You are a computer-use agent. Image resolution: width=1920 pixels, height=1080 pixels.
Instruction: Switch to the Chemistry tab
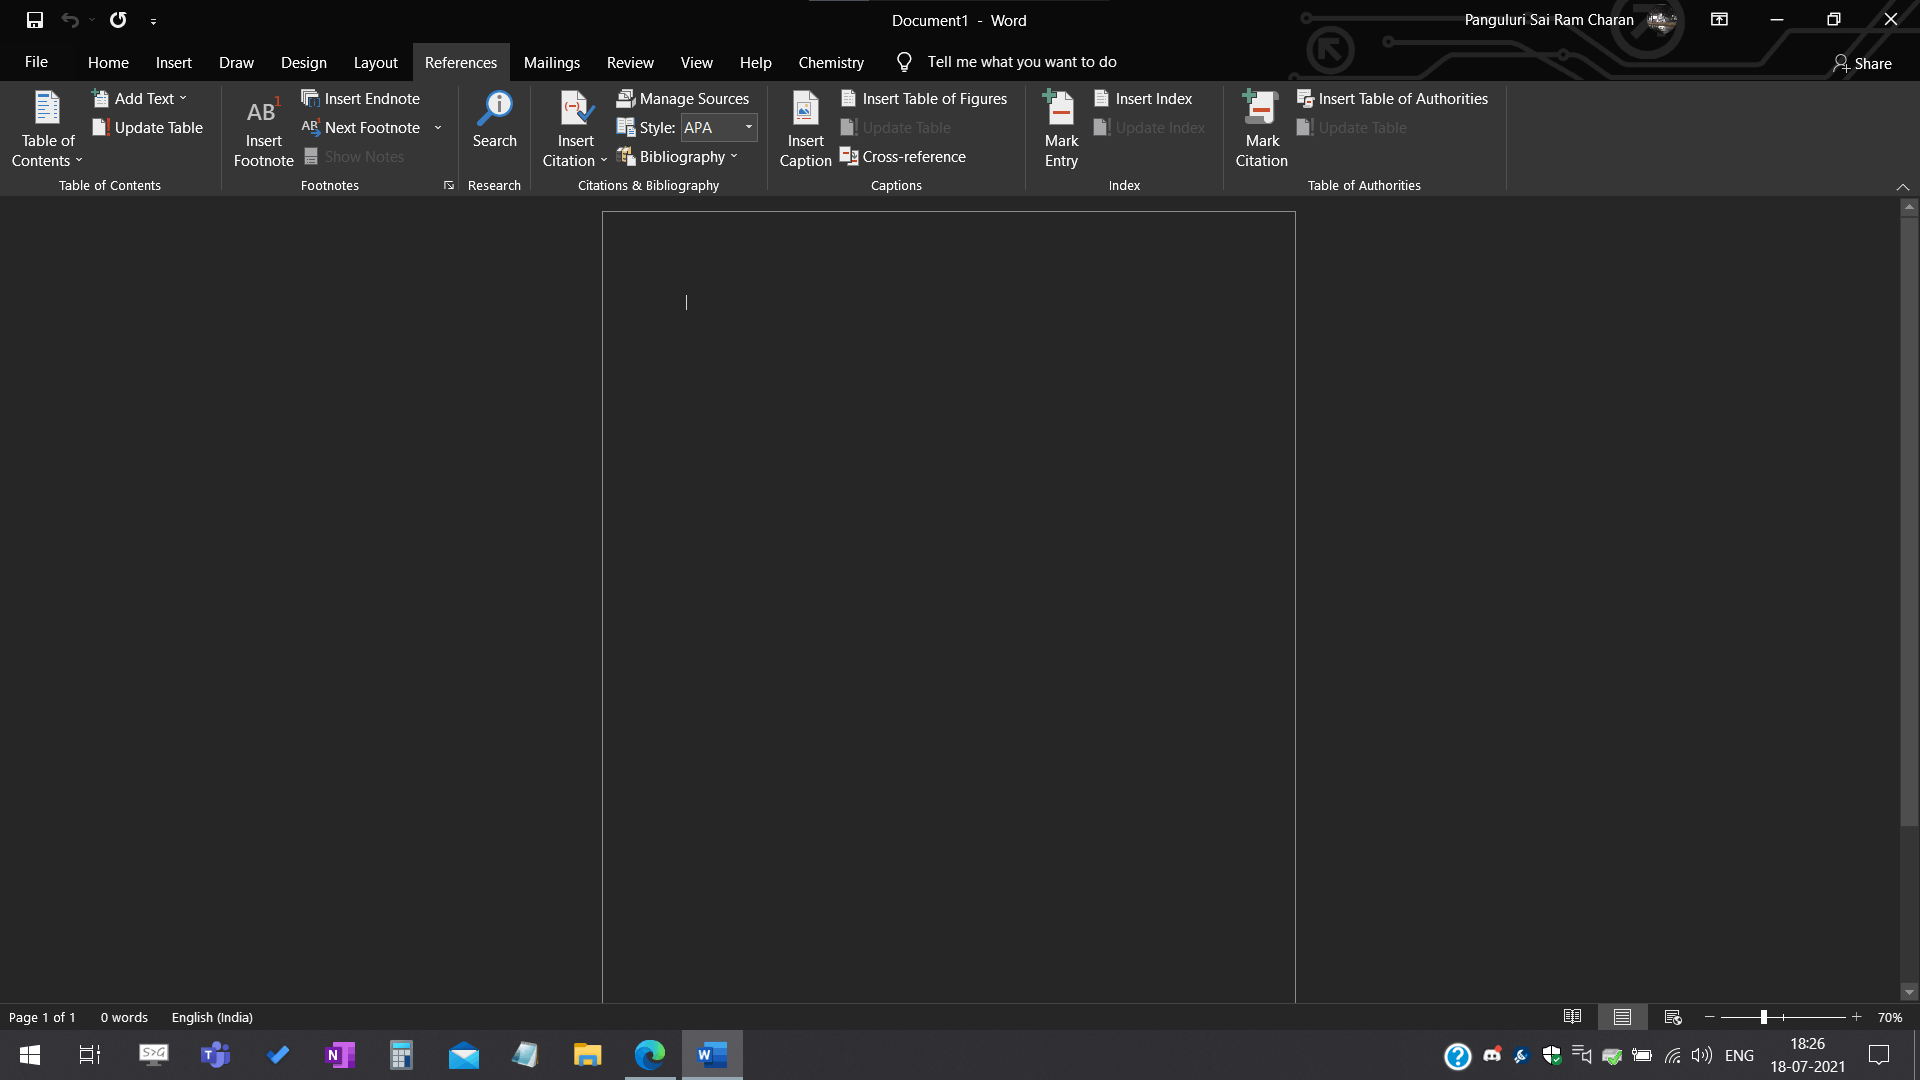830,62
